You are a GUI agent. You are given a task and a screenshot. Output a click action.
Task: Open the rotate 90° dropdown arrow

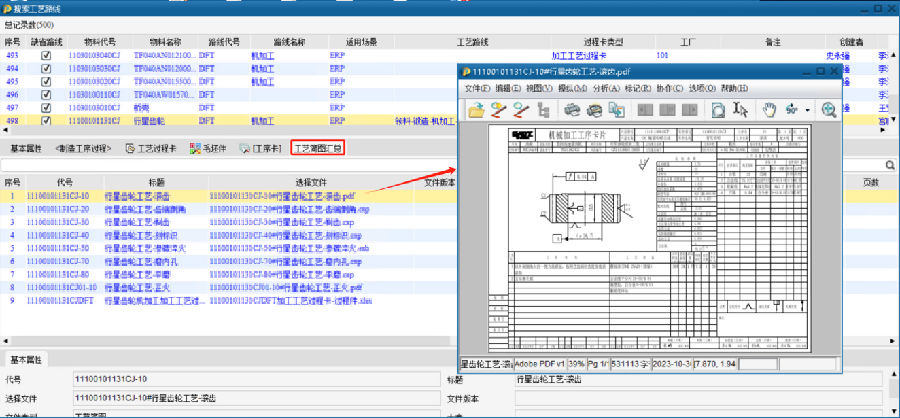pyautogui.click(x=807, y=109)
